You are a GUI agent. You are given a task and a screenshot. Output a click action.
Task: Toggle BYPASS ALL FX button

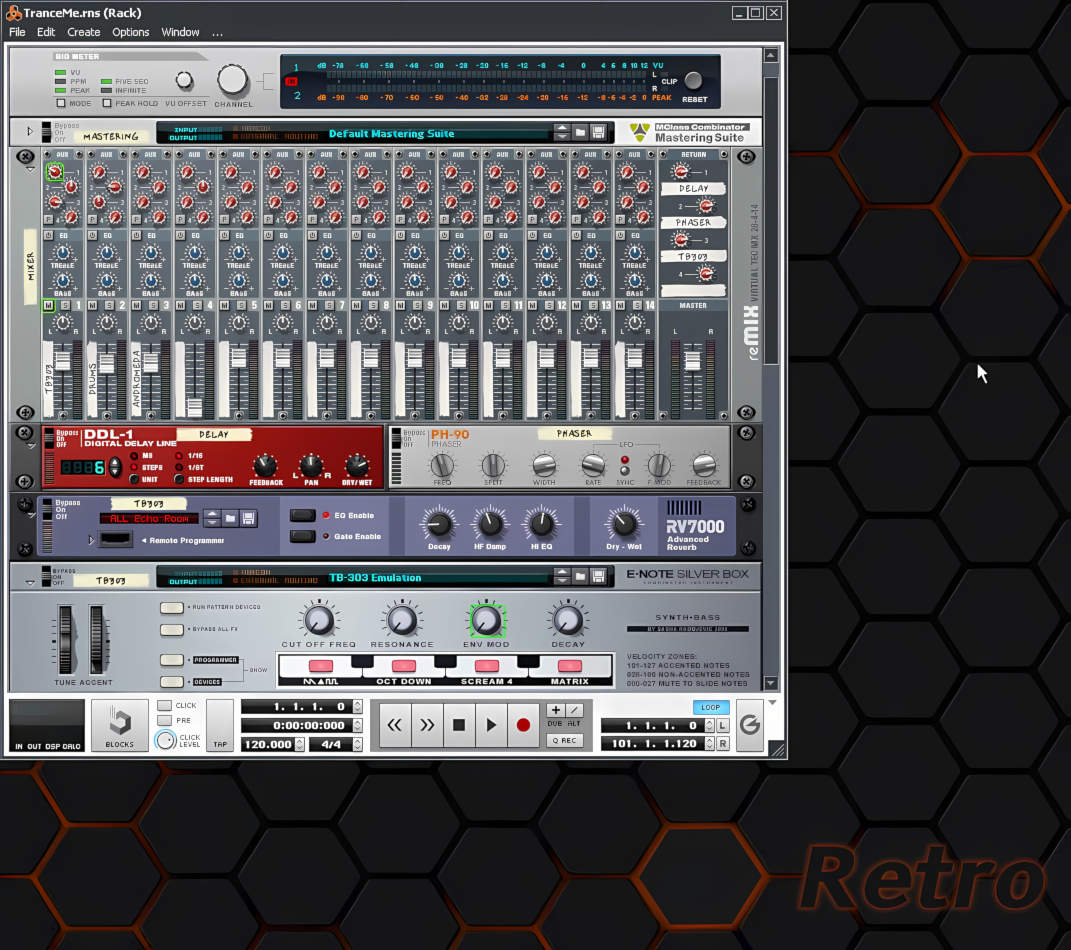(x=171, y=629)
